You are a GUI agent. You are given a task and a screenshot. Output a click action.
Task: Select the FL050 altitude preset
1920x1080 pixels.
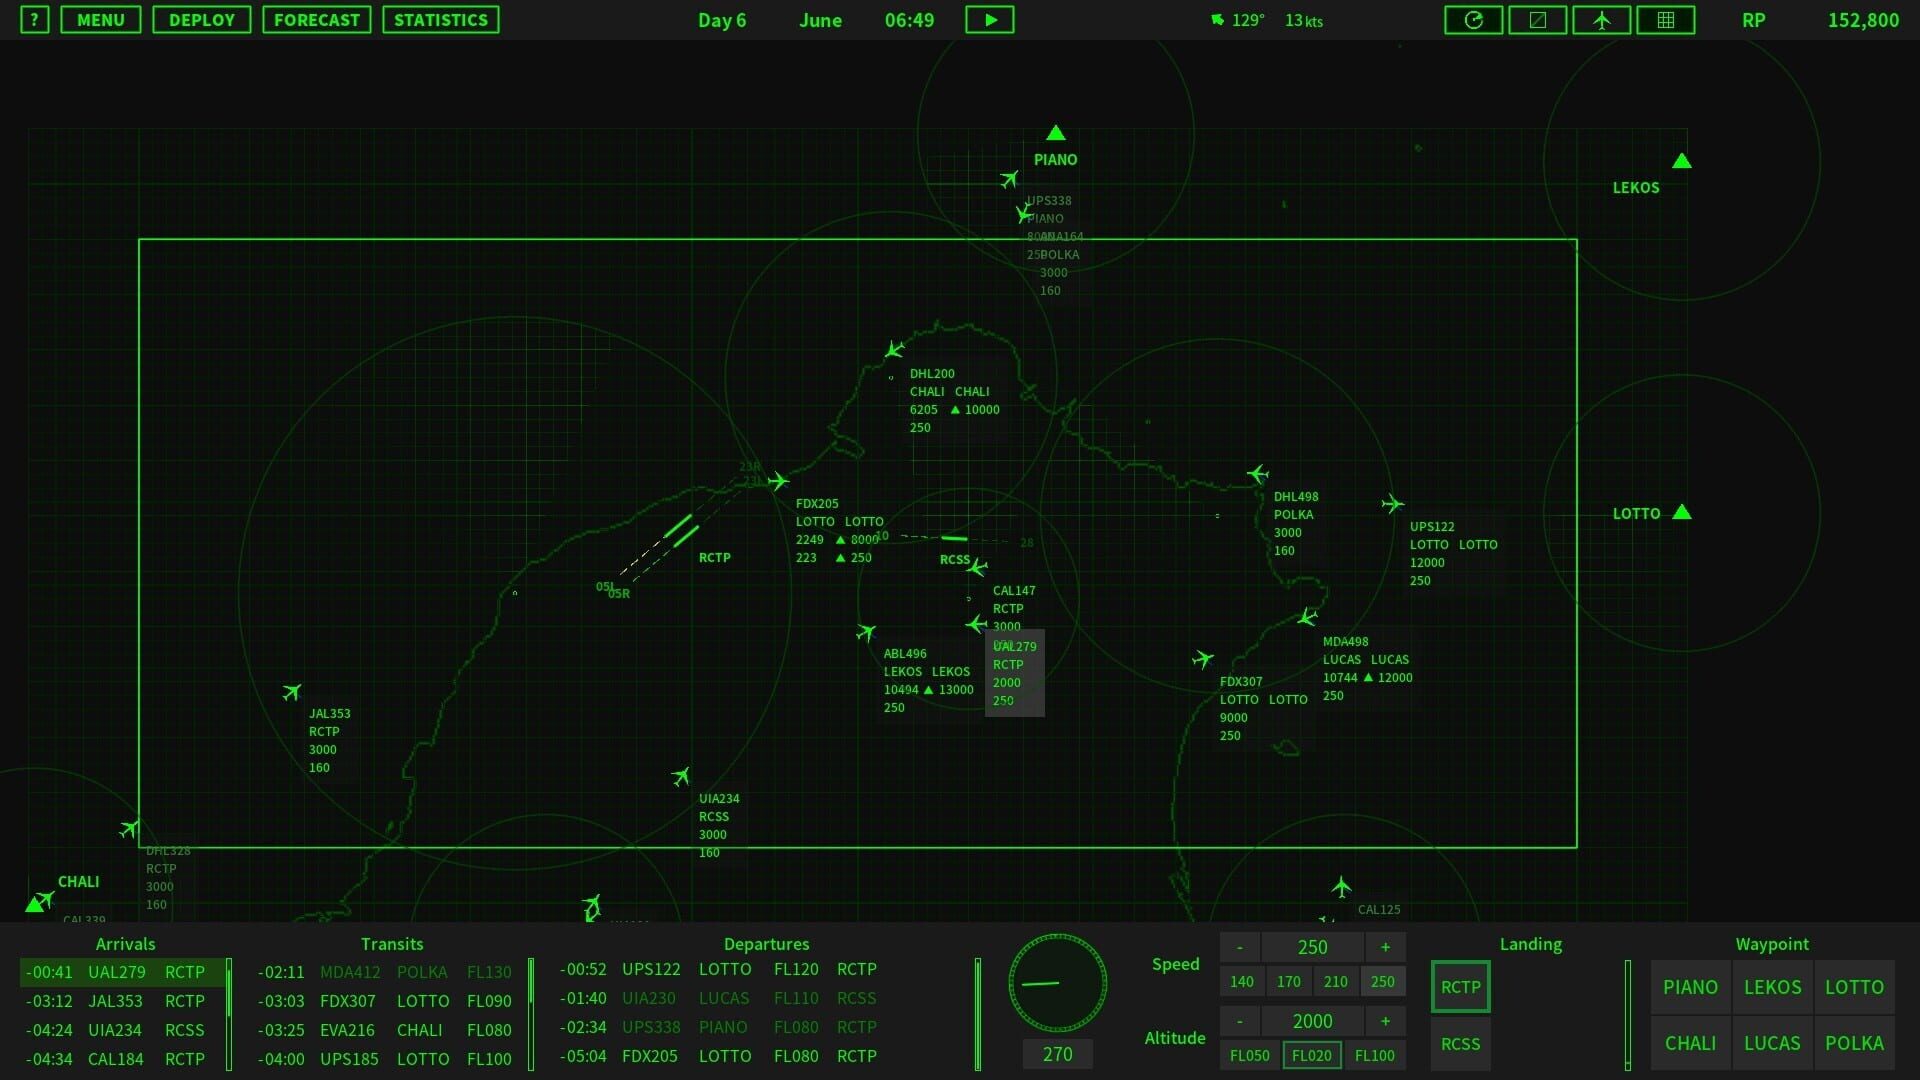pos(1249,1055)
